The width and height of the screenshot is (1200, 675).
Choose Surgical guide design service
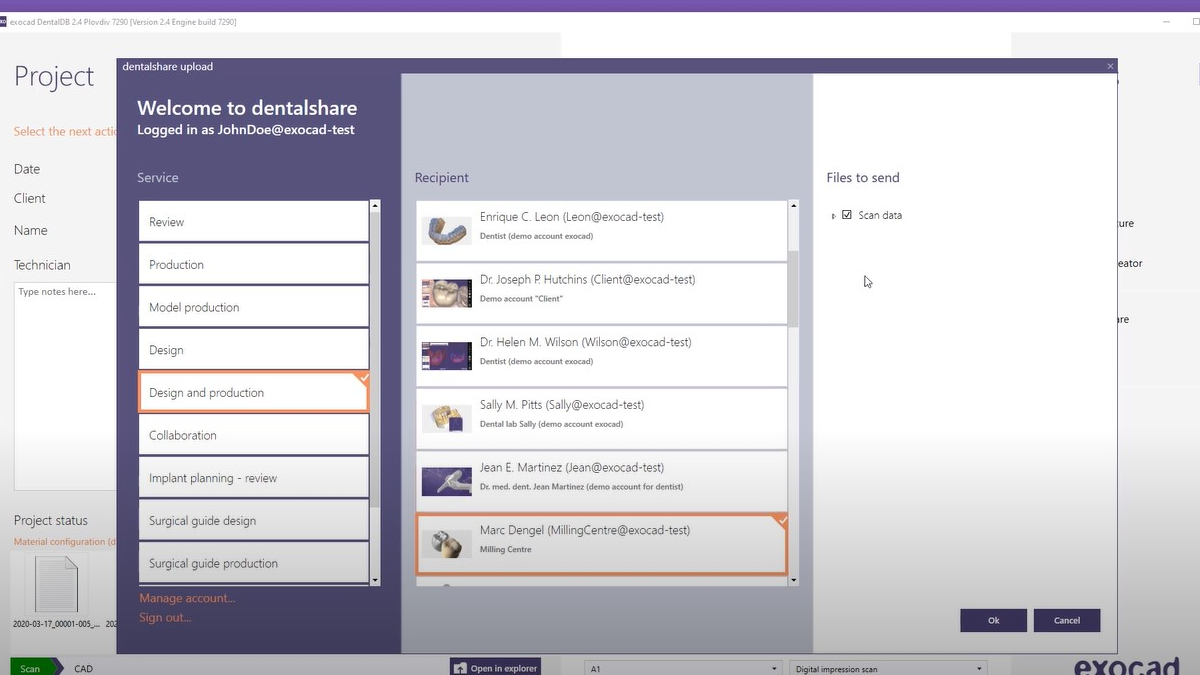[253, 521]
